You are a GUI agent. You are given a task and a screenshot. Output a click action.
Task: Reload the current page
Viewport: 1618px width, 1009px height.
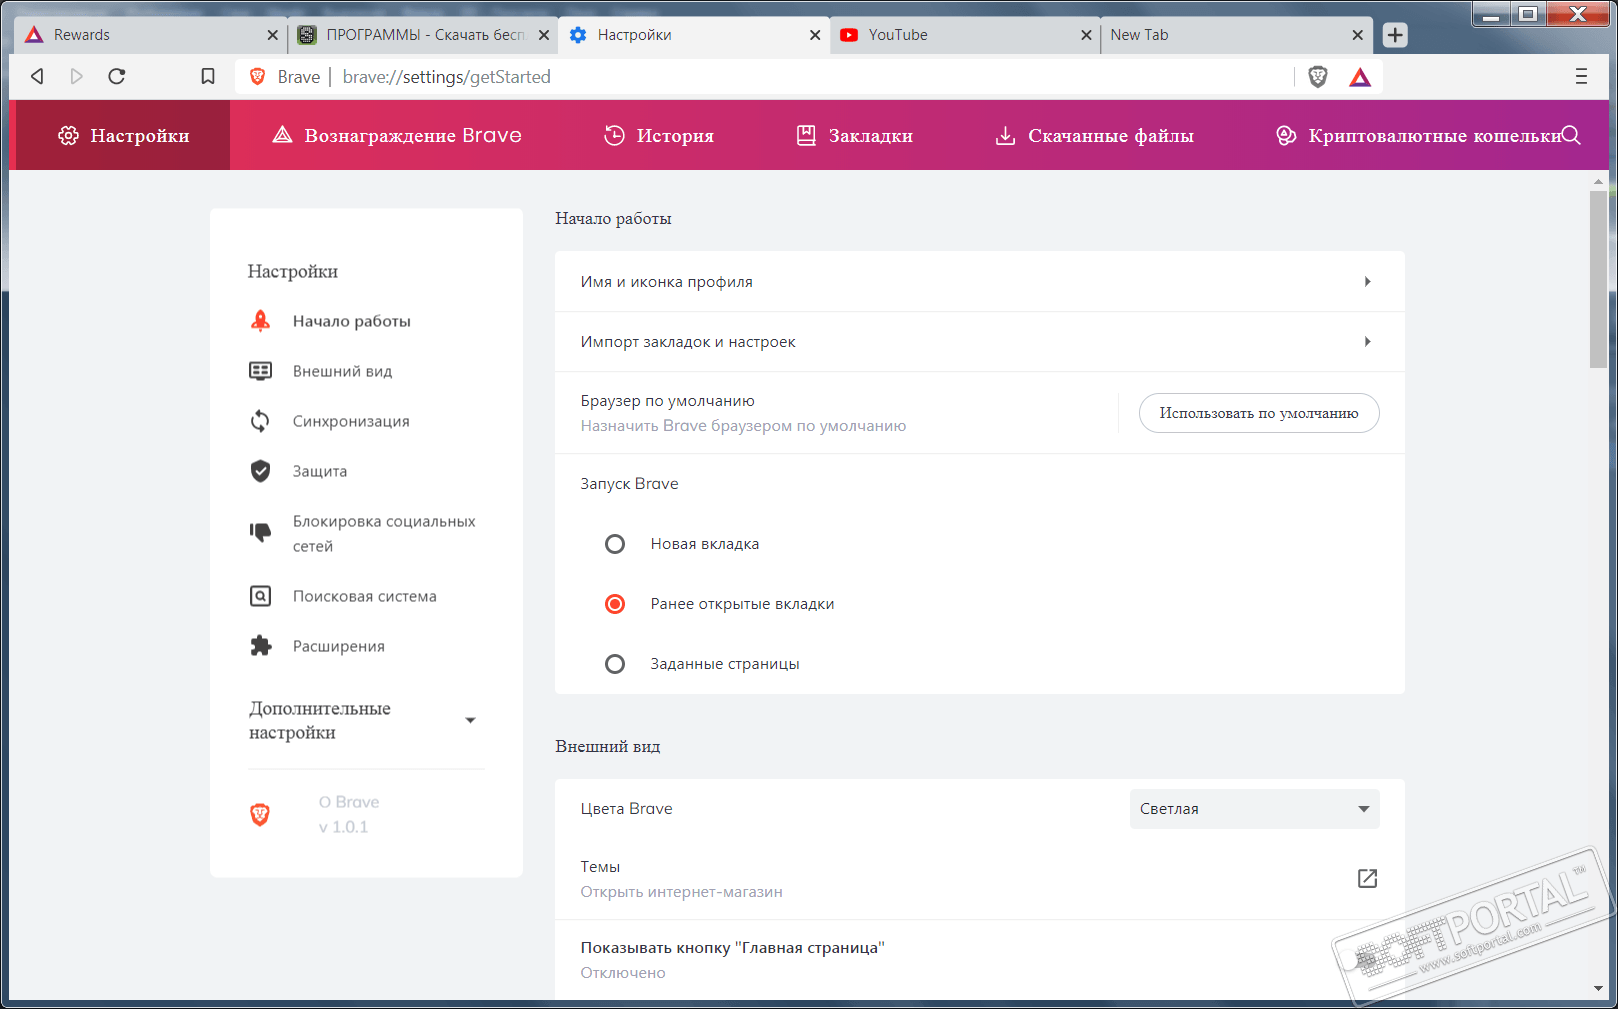117,77
